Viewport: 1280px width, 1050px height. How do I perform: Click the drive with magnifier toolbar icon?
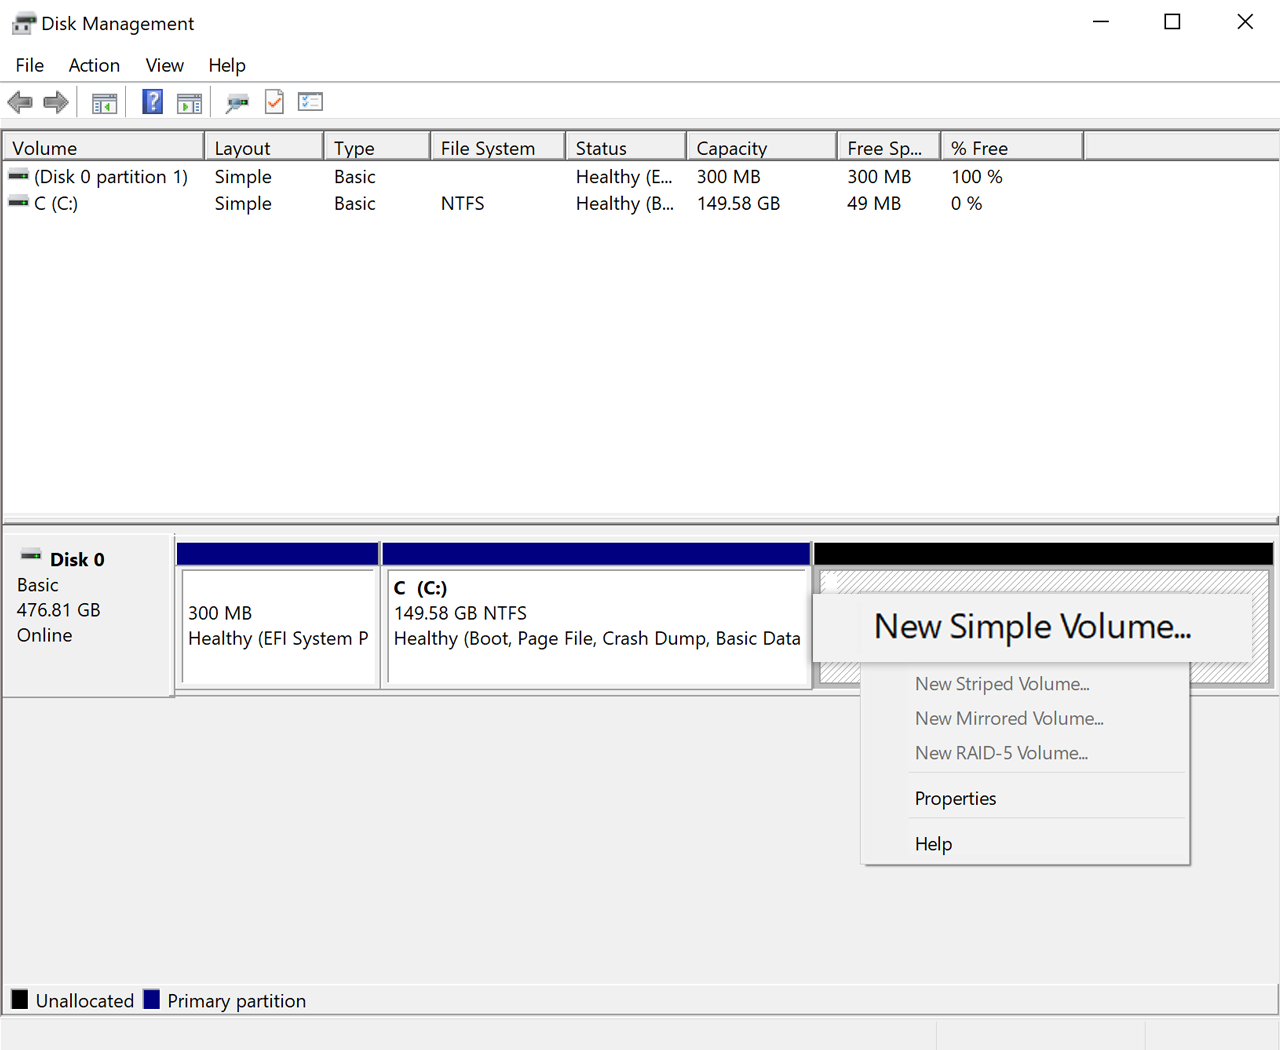[x=237, y=102]
